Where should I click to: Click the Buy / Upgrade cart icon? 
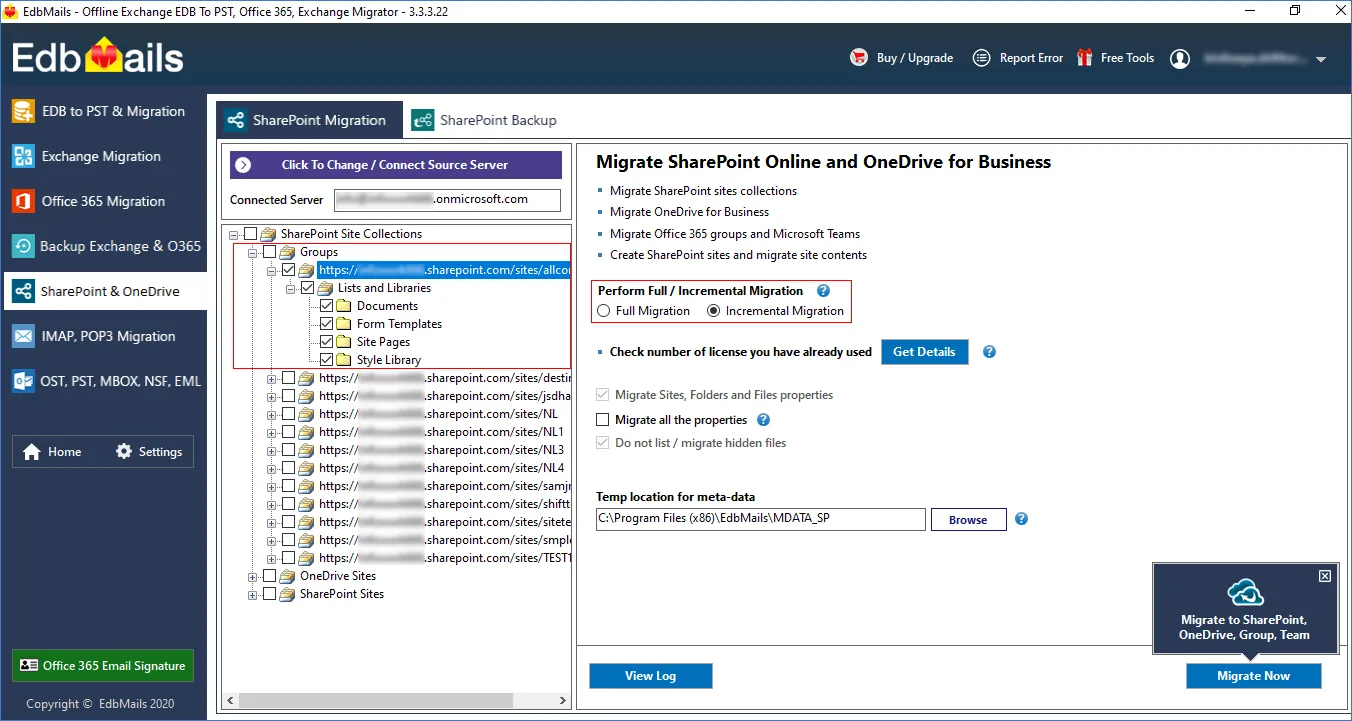(x=858, y=58)
